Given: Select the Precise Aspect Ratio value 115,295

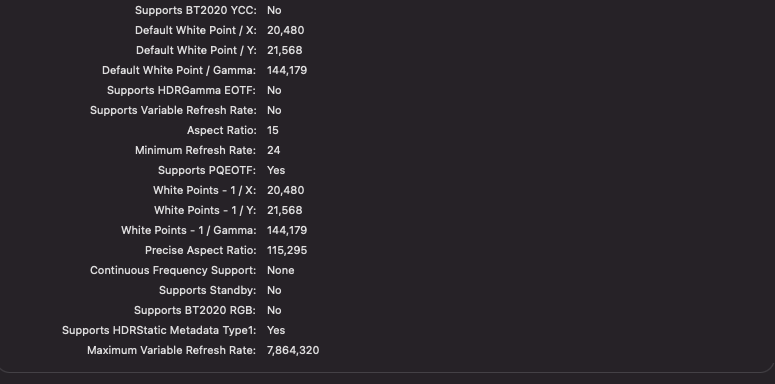Looking at the screenshot, I should point(287,251).
